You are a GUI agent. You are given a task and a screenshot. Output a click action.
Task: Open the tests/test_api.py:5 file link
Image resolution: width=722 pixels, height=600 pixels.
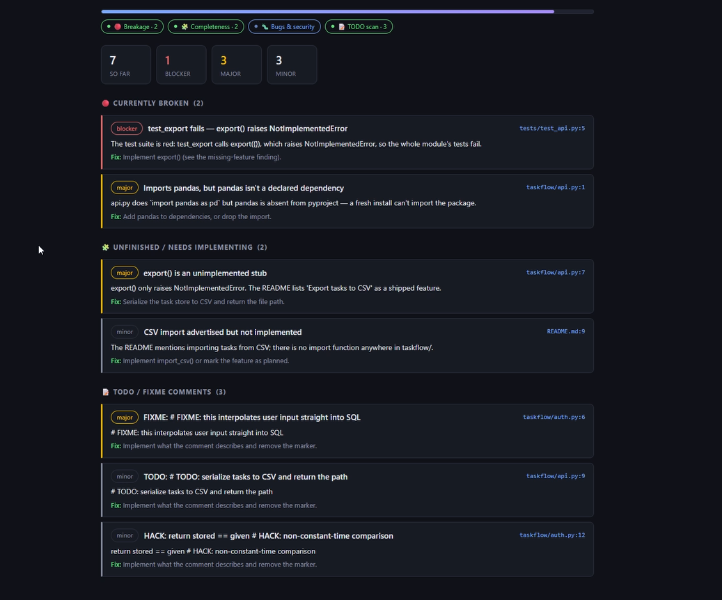coord(552,128)
